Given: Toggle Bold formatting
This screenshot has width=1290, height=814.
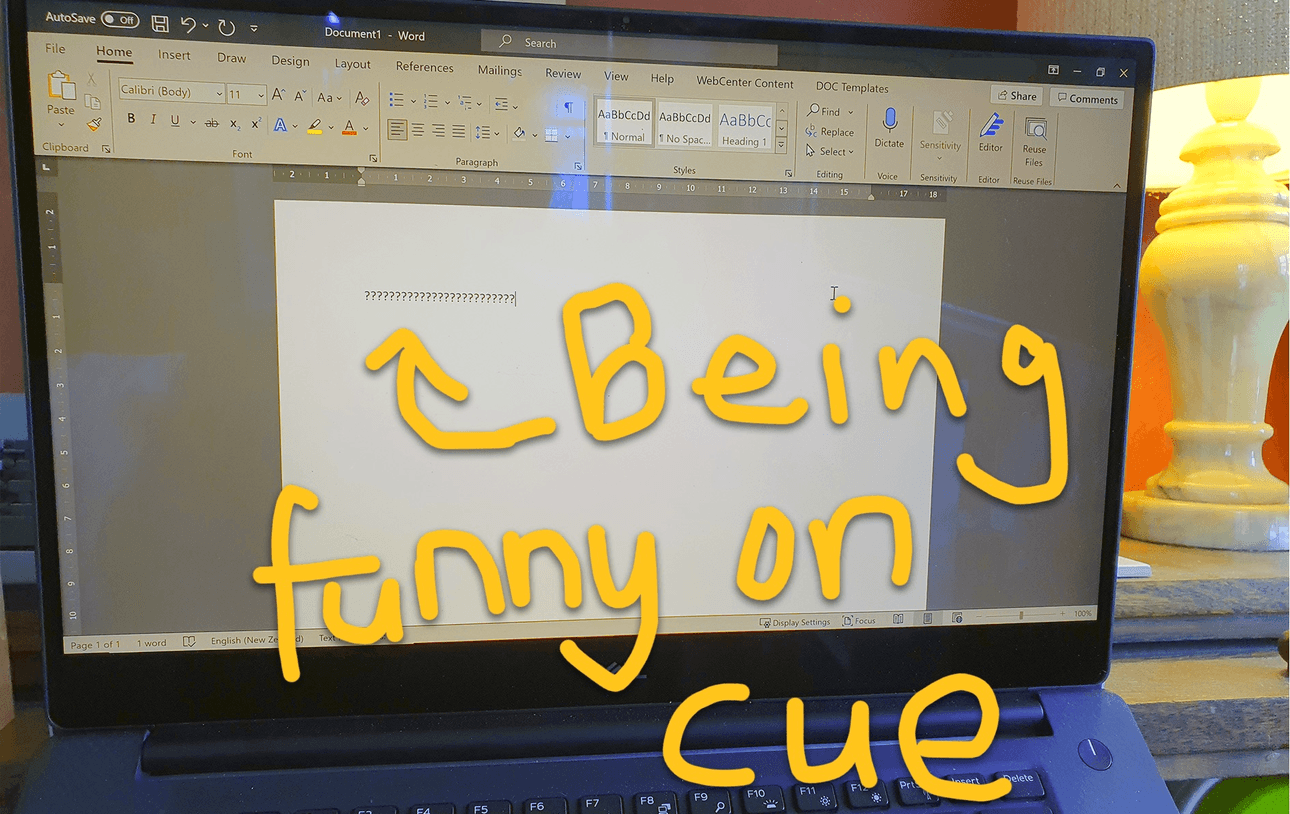Looking at the screenshot, I should (131, 120).
